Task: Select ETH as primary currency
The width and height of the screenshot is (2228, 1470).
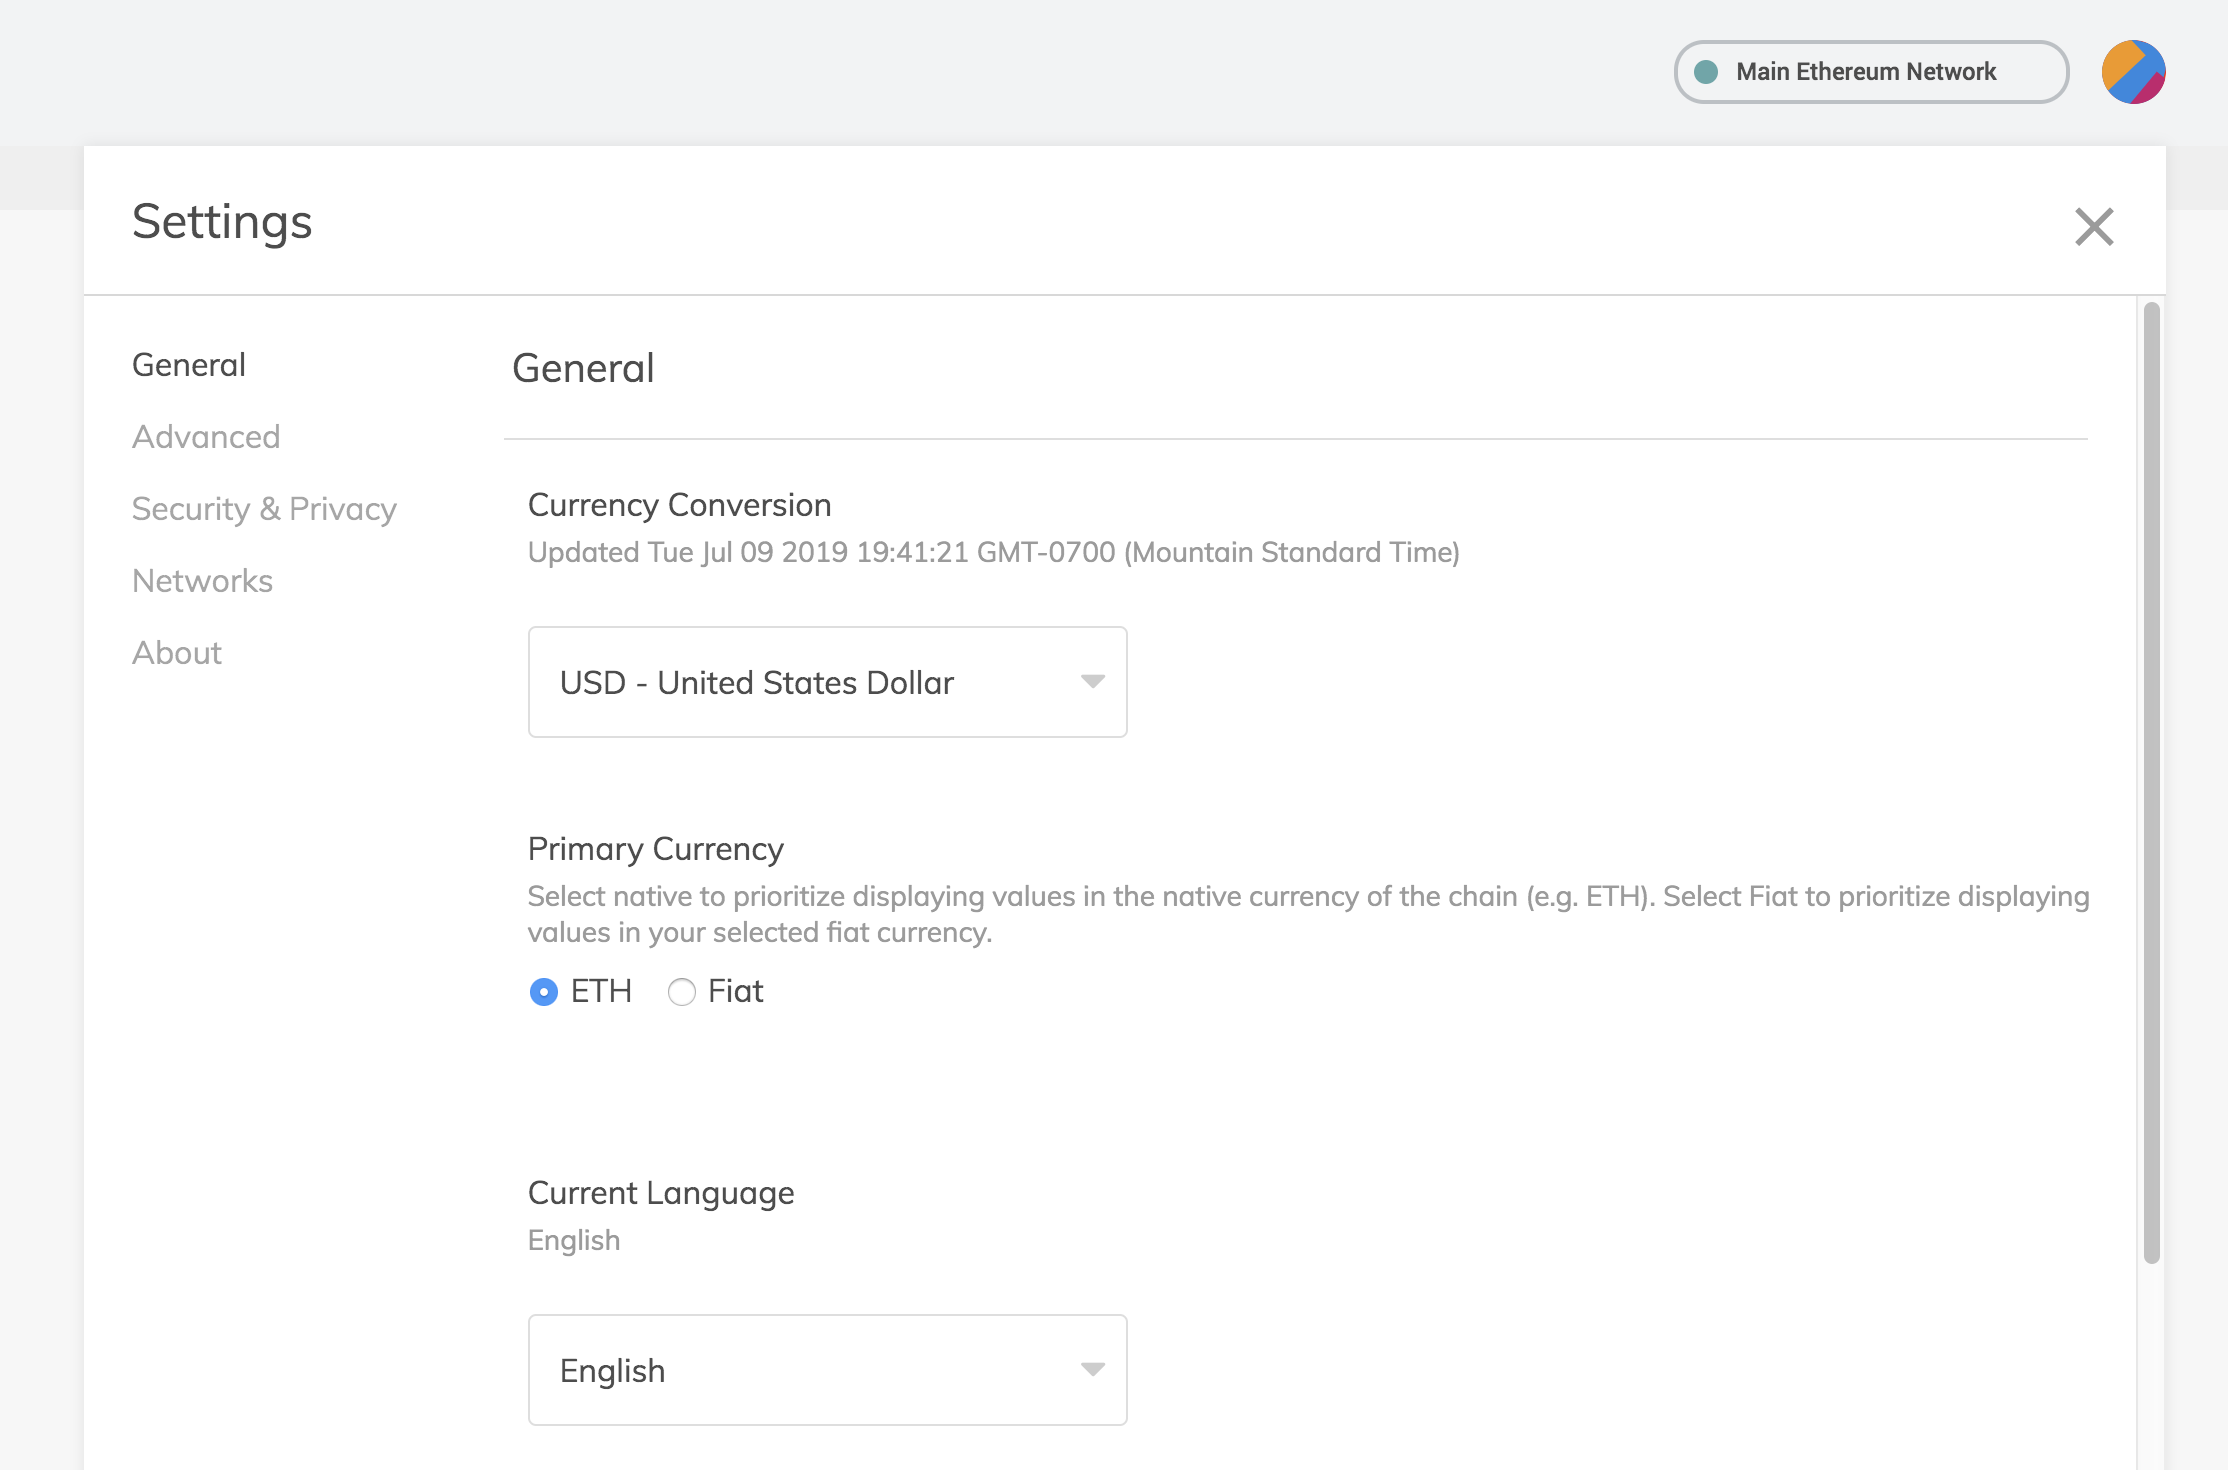Action: (544, 992)
